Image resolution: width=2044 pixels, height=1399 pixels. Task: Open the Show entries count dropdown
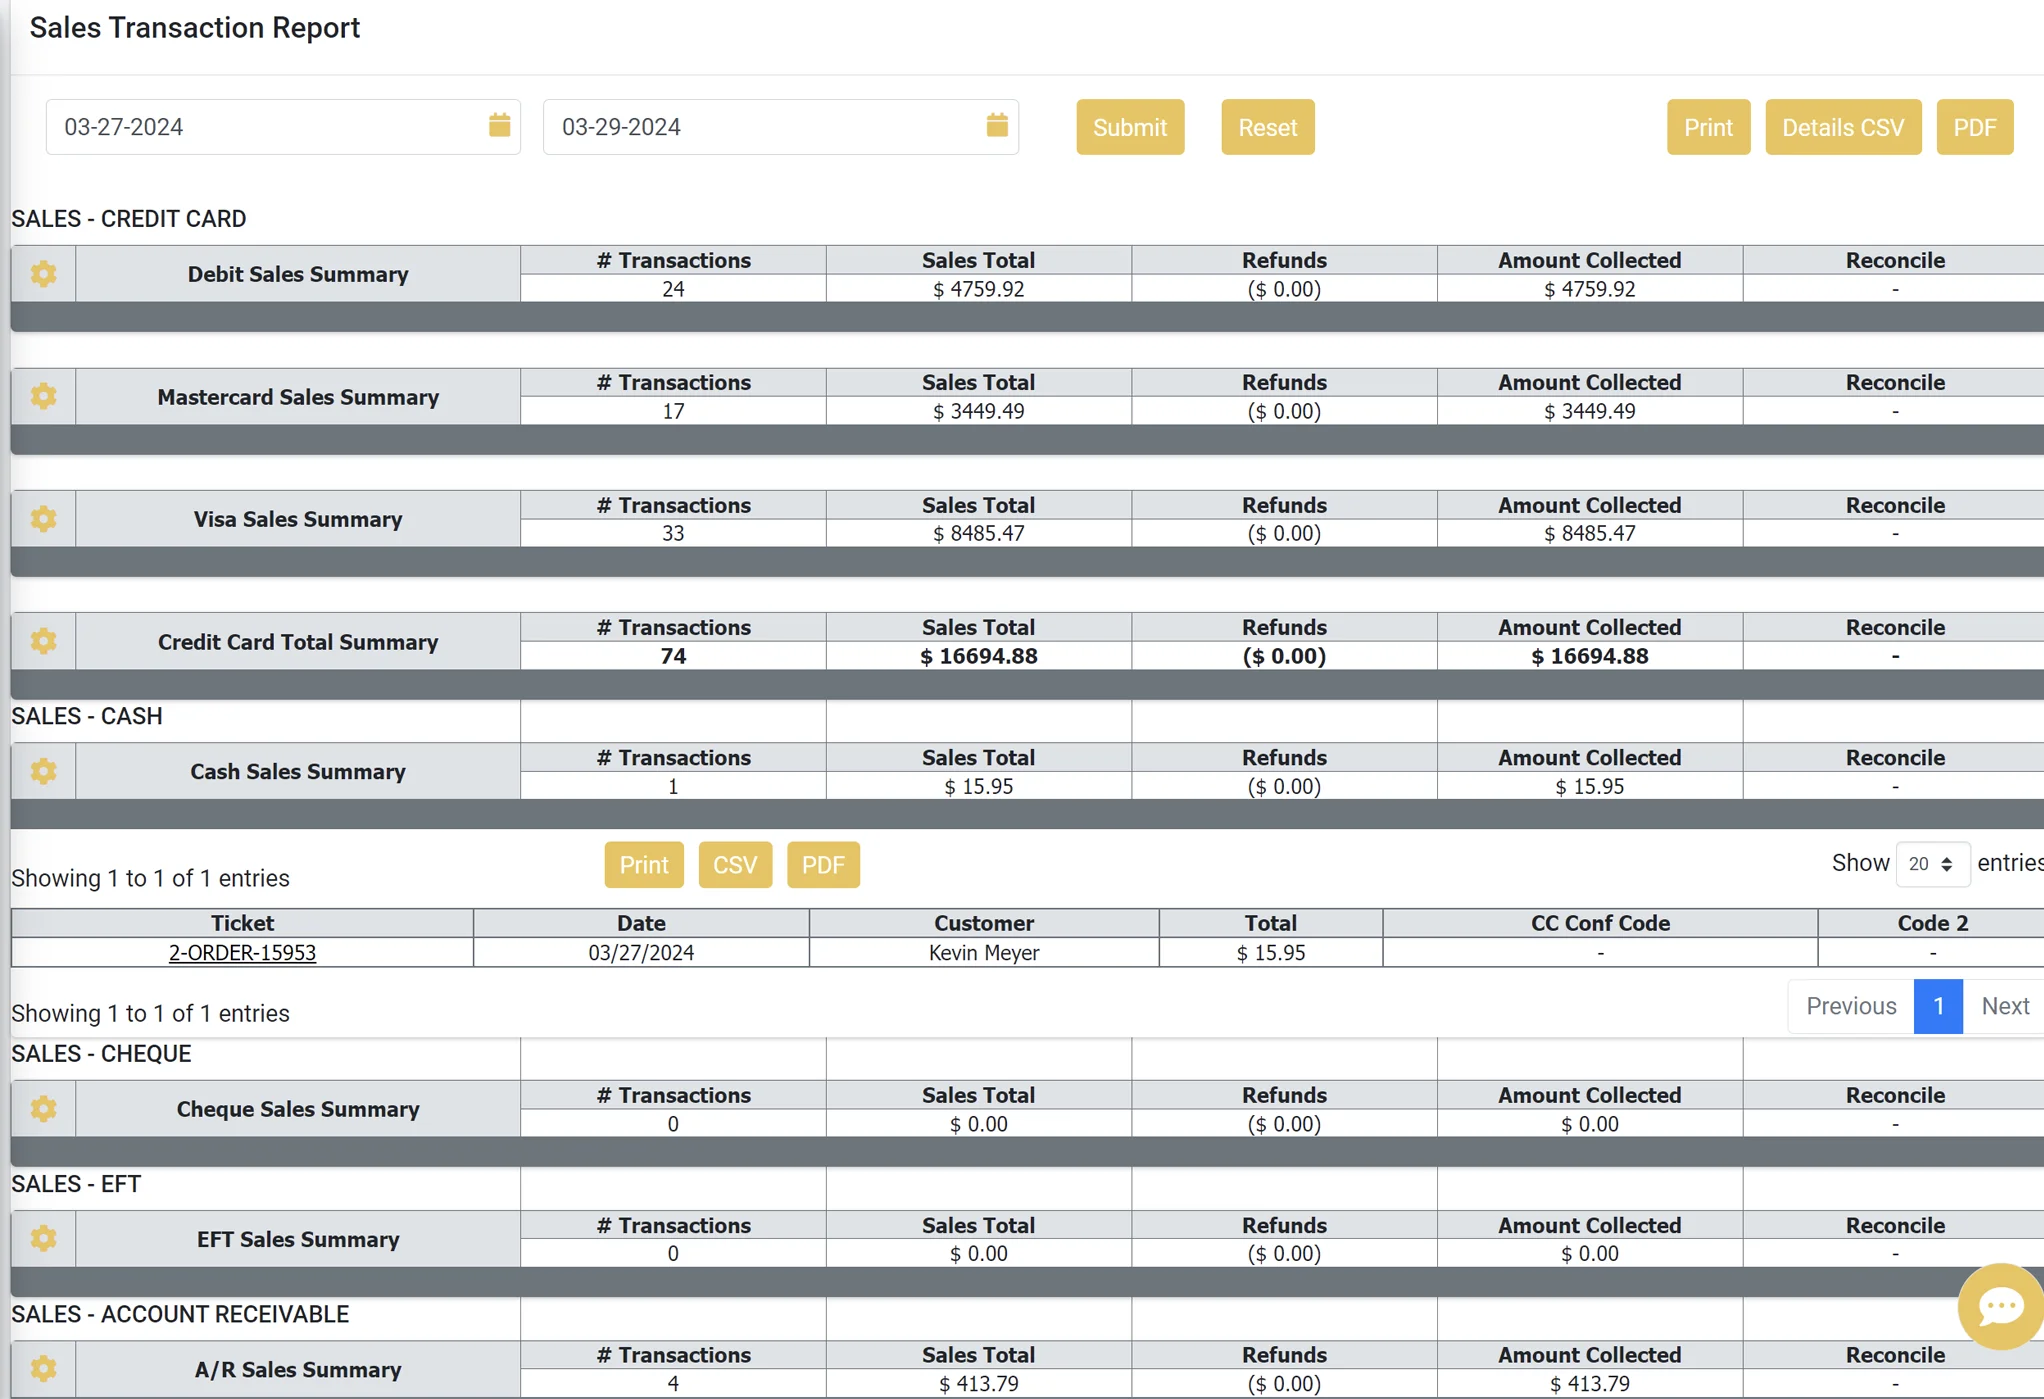coord(1931,864)
